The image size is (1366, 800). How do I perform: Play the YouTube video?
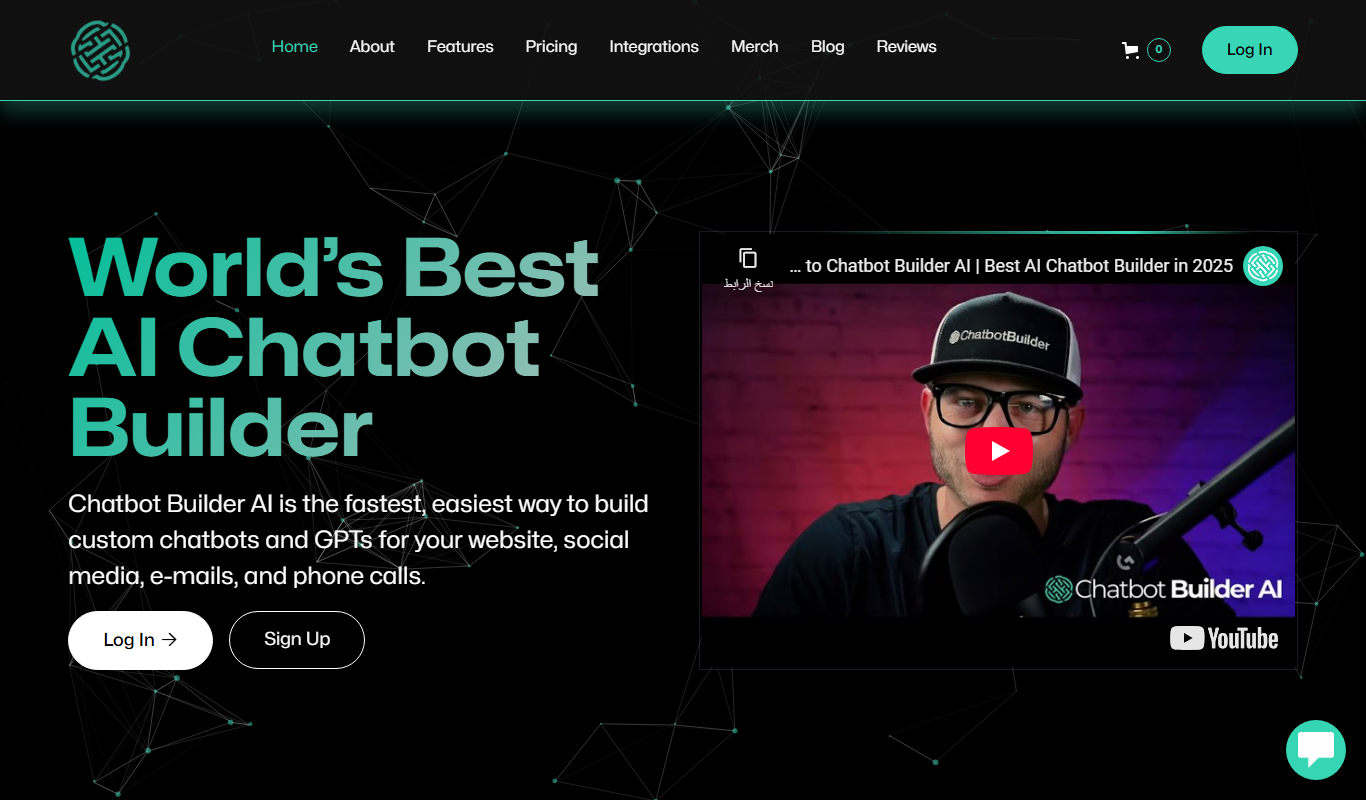(x=999, y=451)
